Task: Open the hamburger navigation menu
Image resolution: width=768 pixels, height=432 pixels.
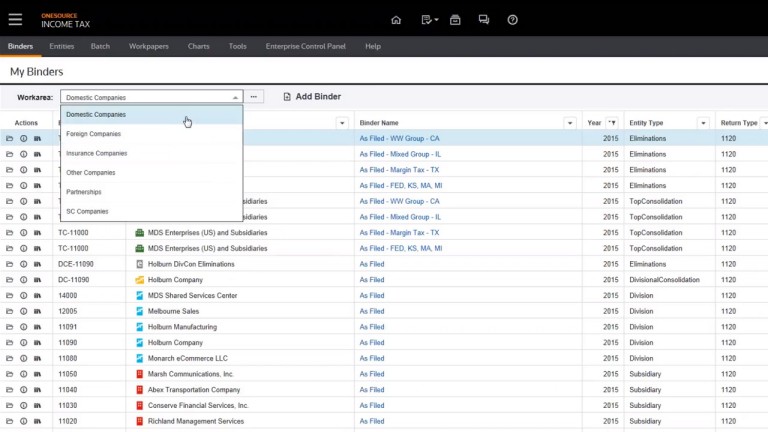Action: [x=15, y=19]
